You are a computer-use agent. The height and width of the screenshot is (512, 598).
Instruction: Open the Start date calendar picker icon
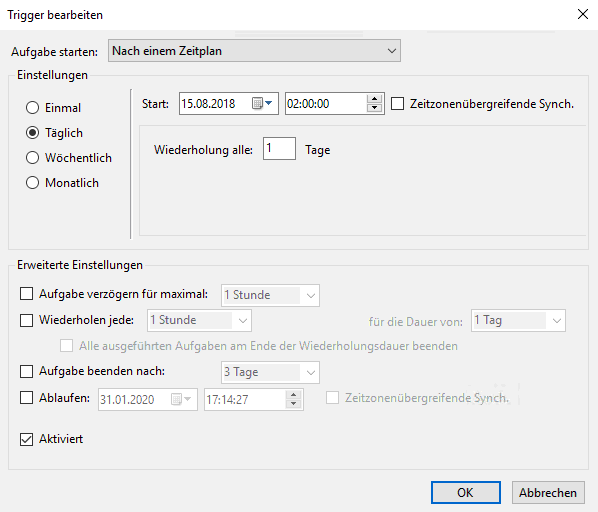[x=262, y=103]
